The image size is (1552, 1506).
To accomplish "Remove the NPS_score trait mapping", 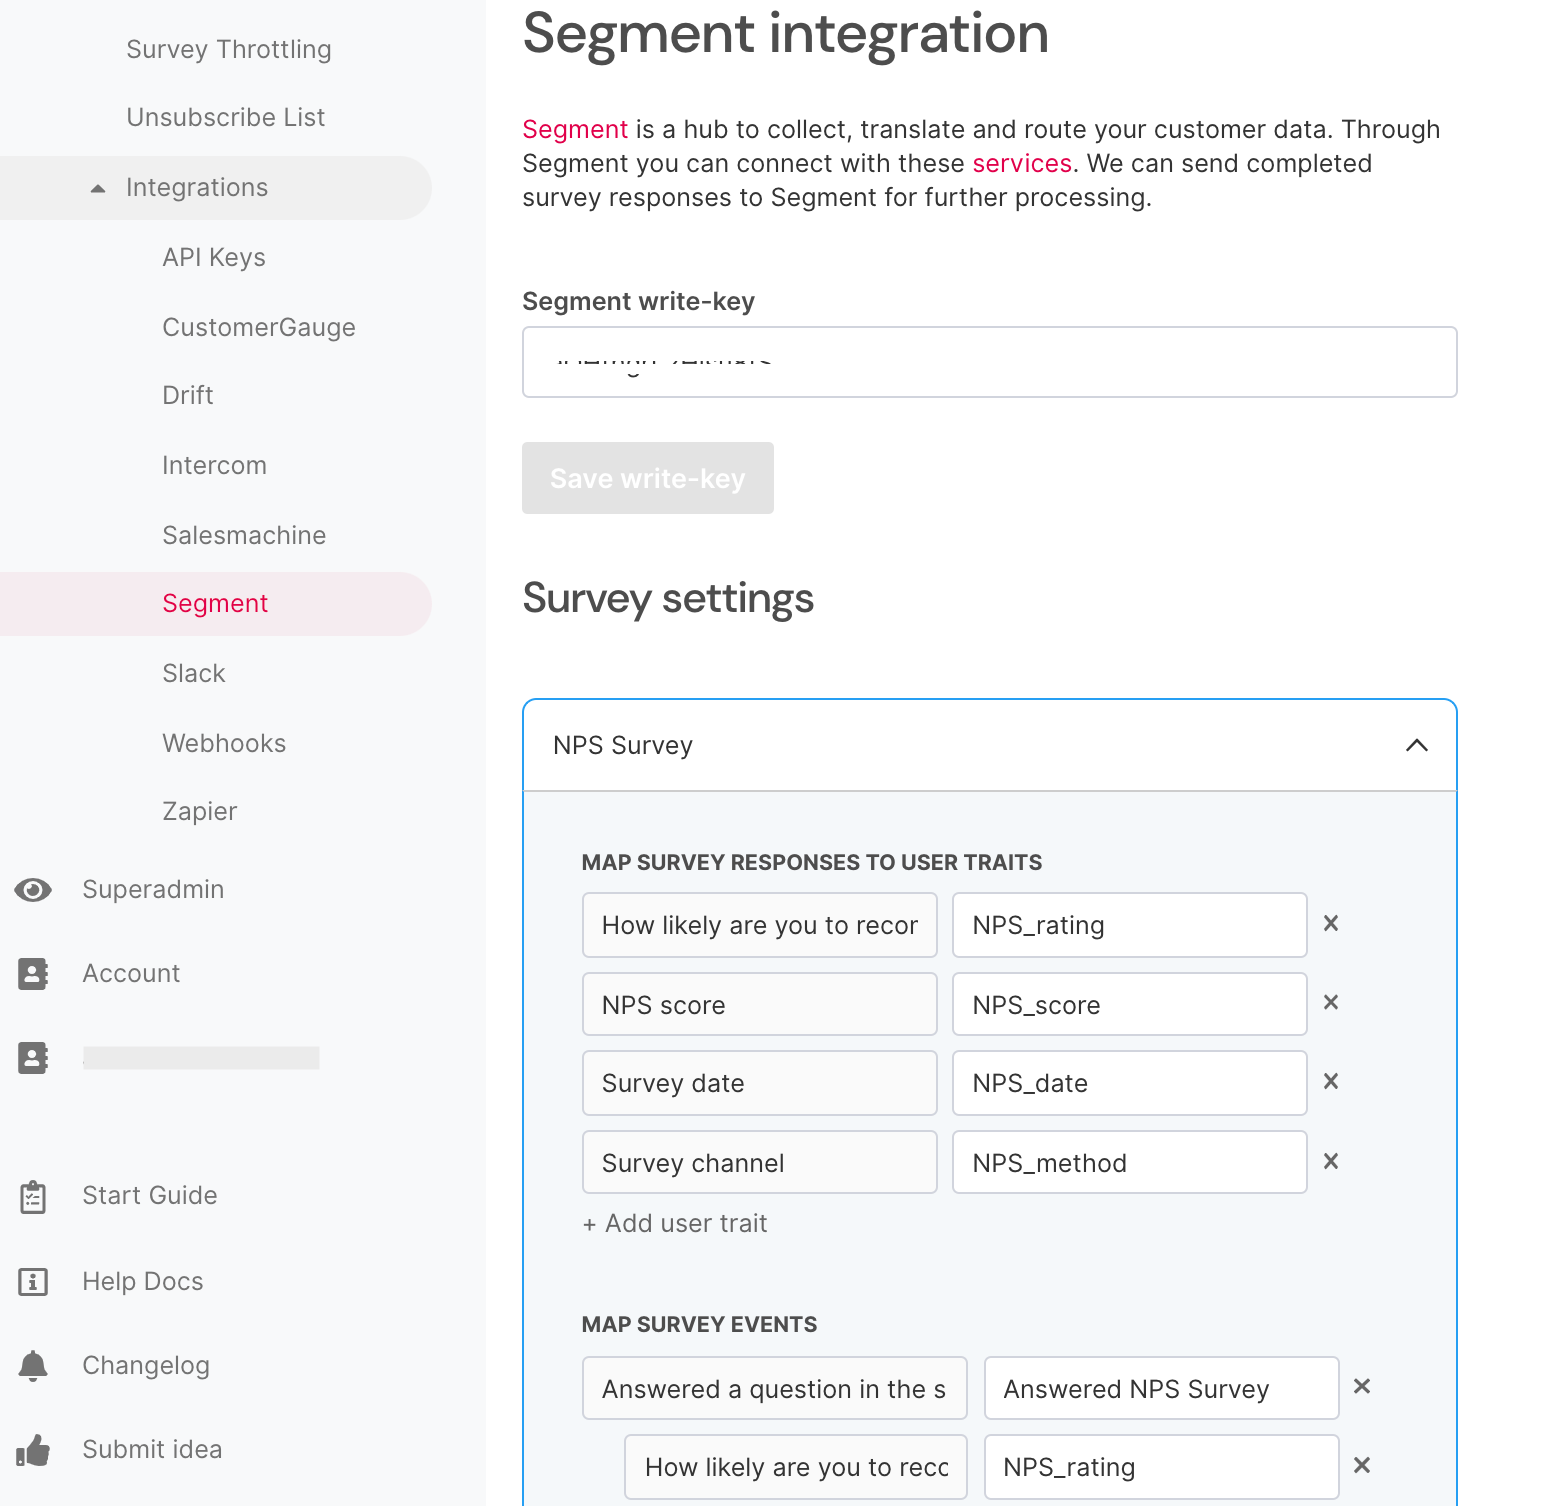I will (x=1331, y=1003).
